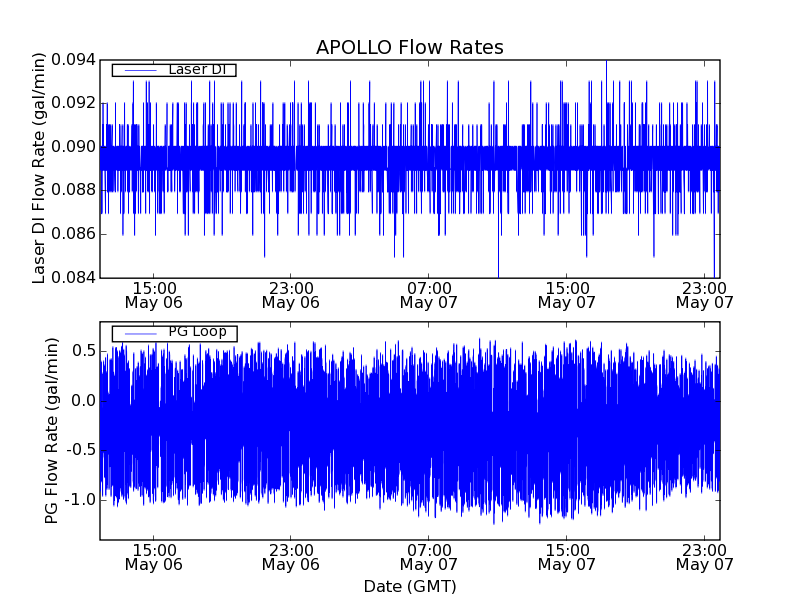Select bottom plot's "15:00 May 06" time label
The width and height of the screenshot is (800, 600).
coord(153,557)
